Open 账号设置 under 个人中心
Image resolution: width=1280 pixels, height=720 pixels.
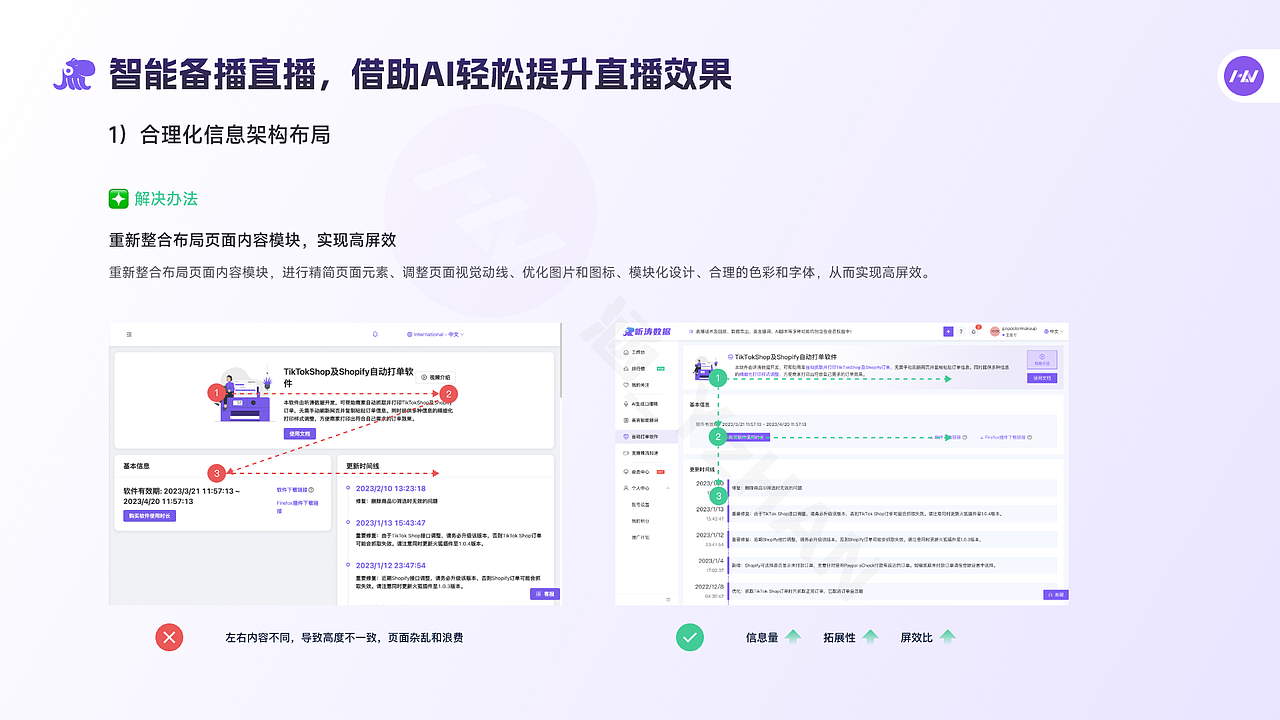click(640, 504)
